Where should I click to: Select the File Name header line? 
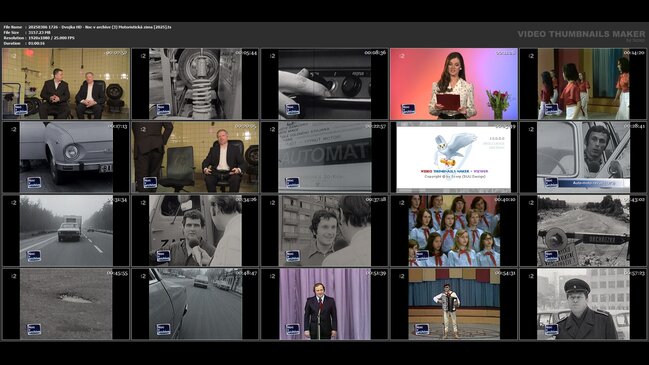pyautogui.click(x=87, y=27)
